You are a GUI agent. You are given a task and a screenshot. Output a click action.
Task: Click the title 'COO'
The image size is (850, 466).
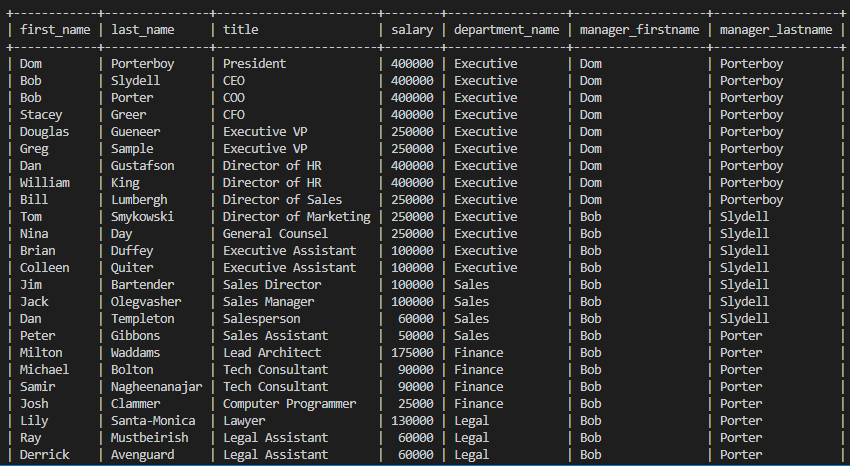(x=234, y=98)
